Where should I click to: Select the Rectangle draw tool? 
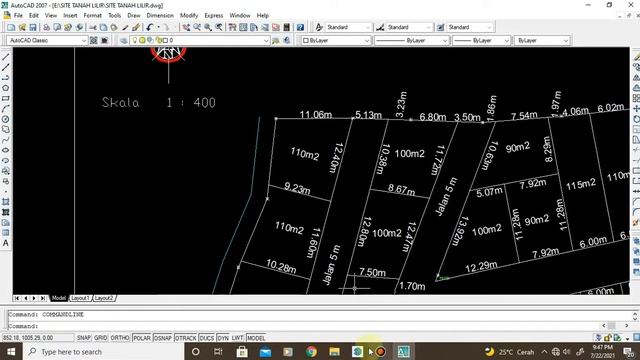[x=6, y=98]
